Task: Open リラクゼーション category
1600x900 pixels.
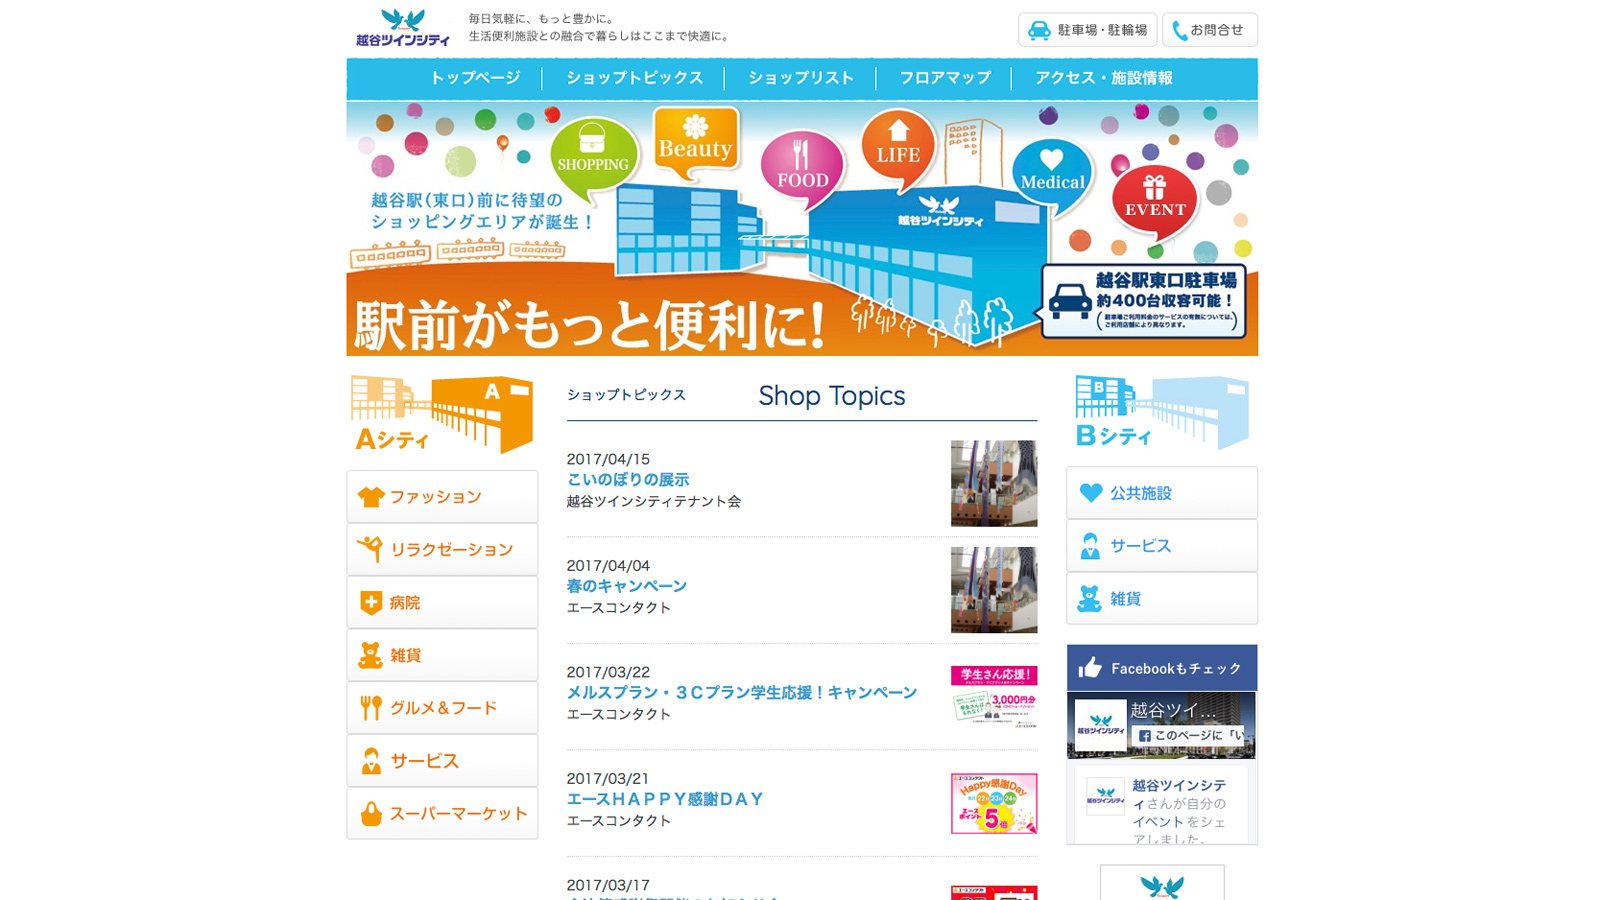Action: (x=442, y=549)
